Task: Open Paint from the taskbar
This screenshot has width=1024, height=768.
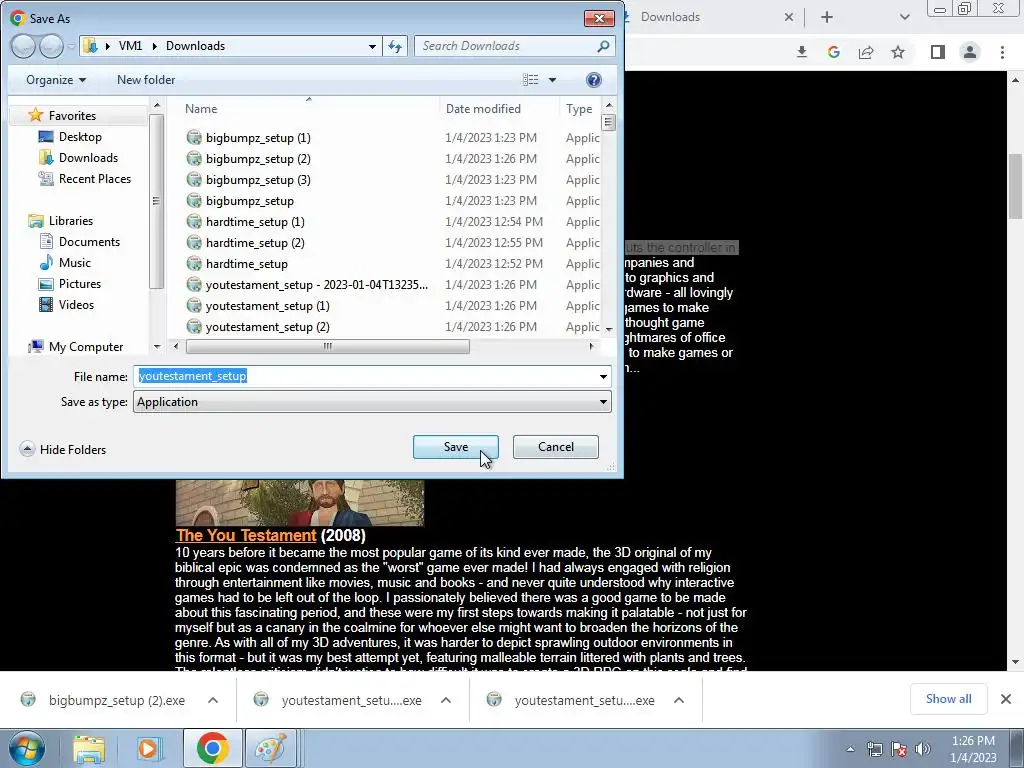Action: (x=270, y=748)
